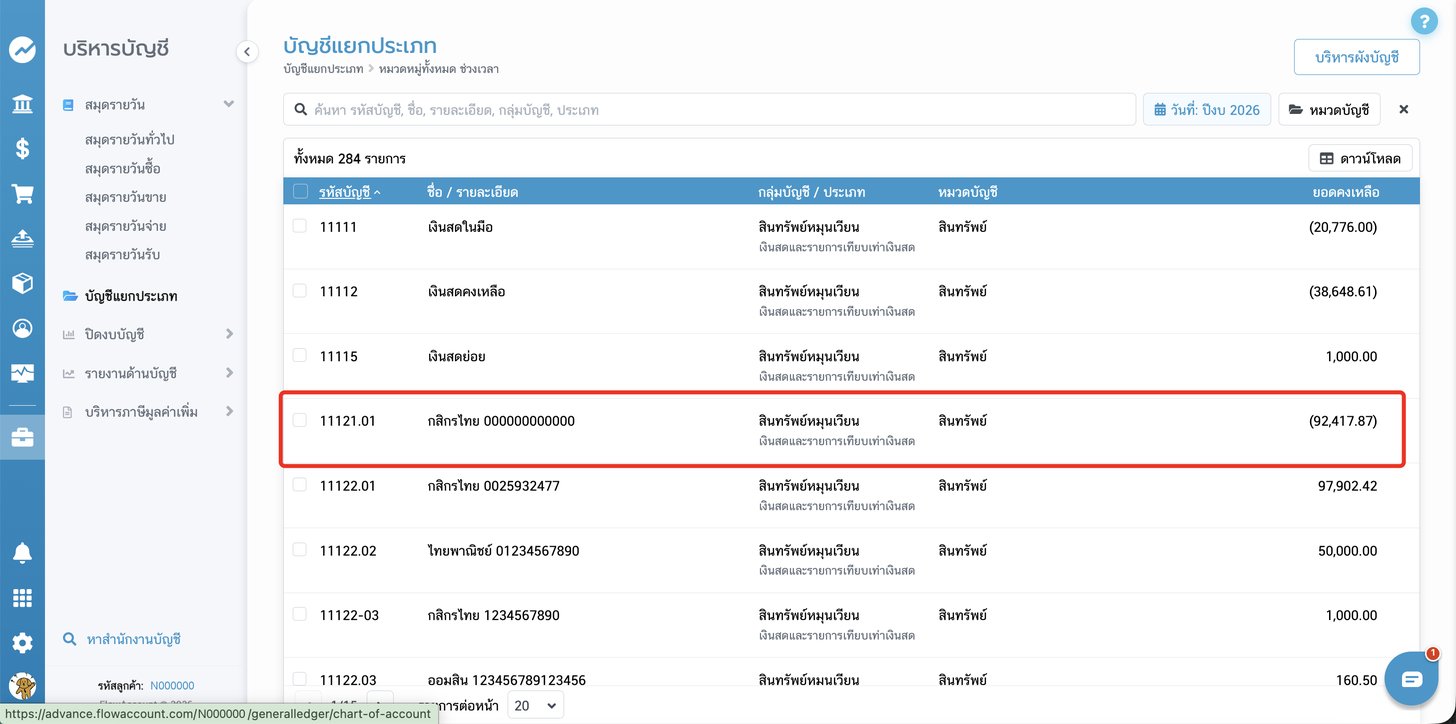Open the shopping cart sidebar icon
Viewport: 1456px width, 724px height.
pyautogui.click(x=22, y=194)
